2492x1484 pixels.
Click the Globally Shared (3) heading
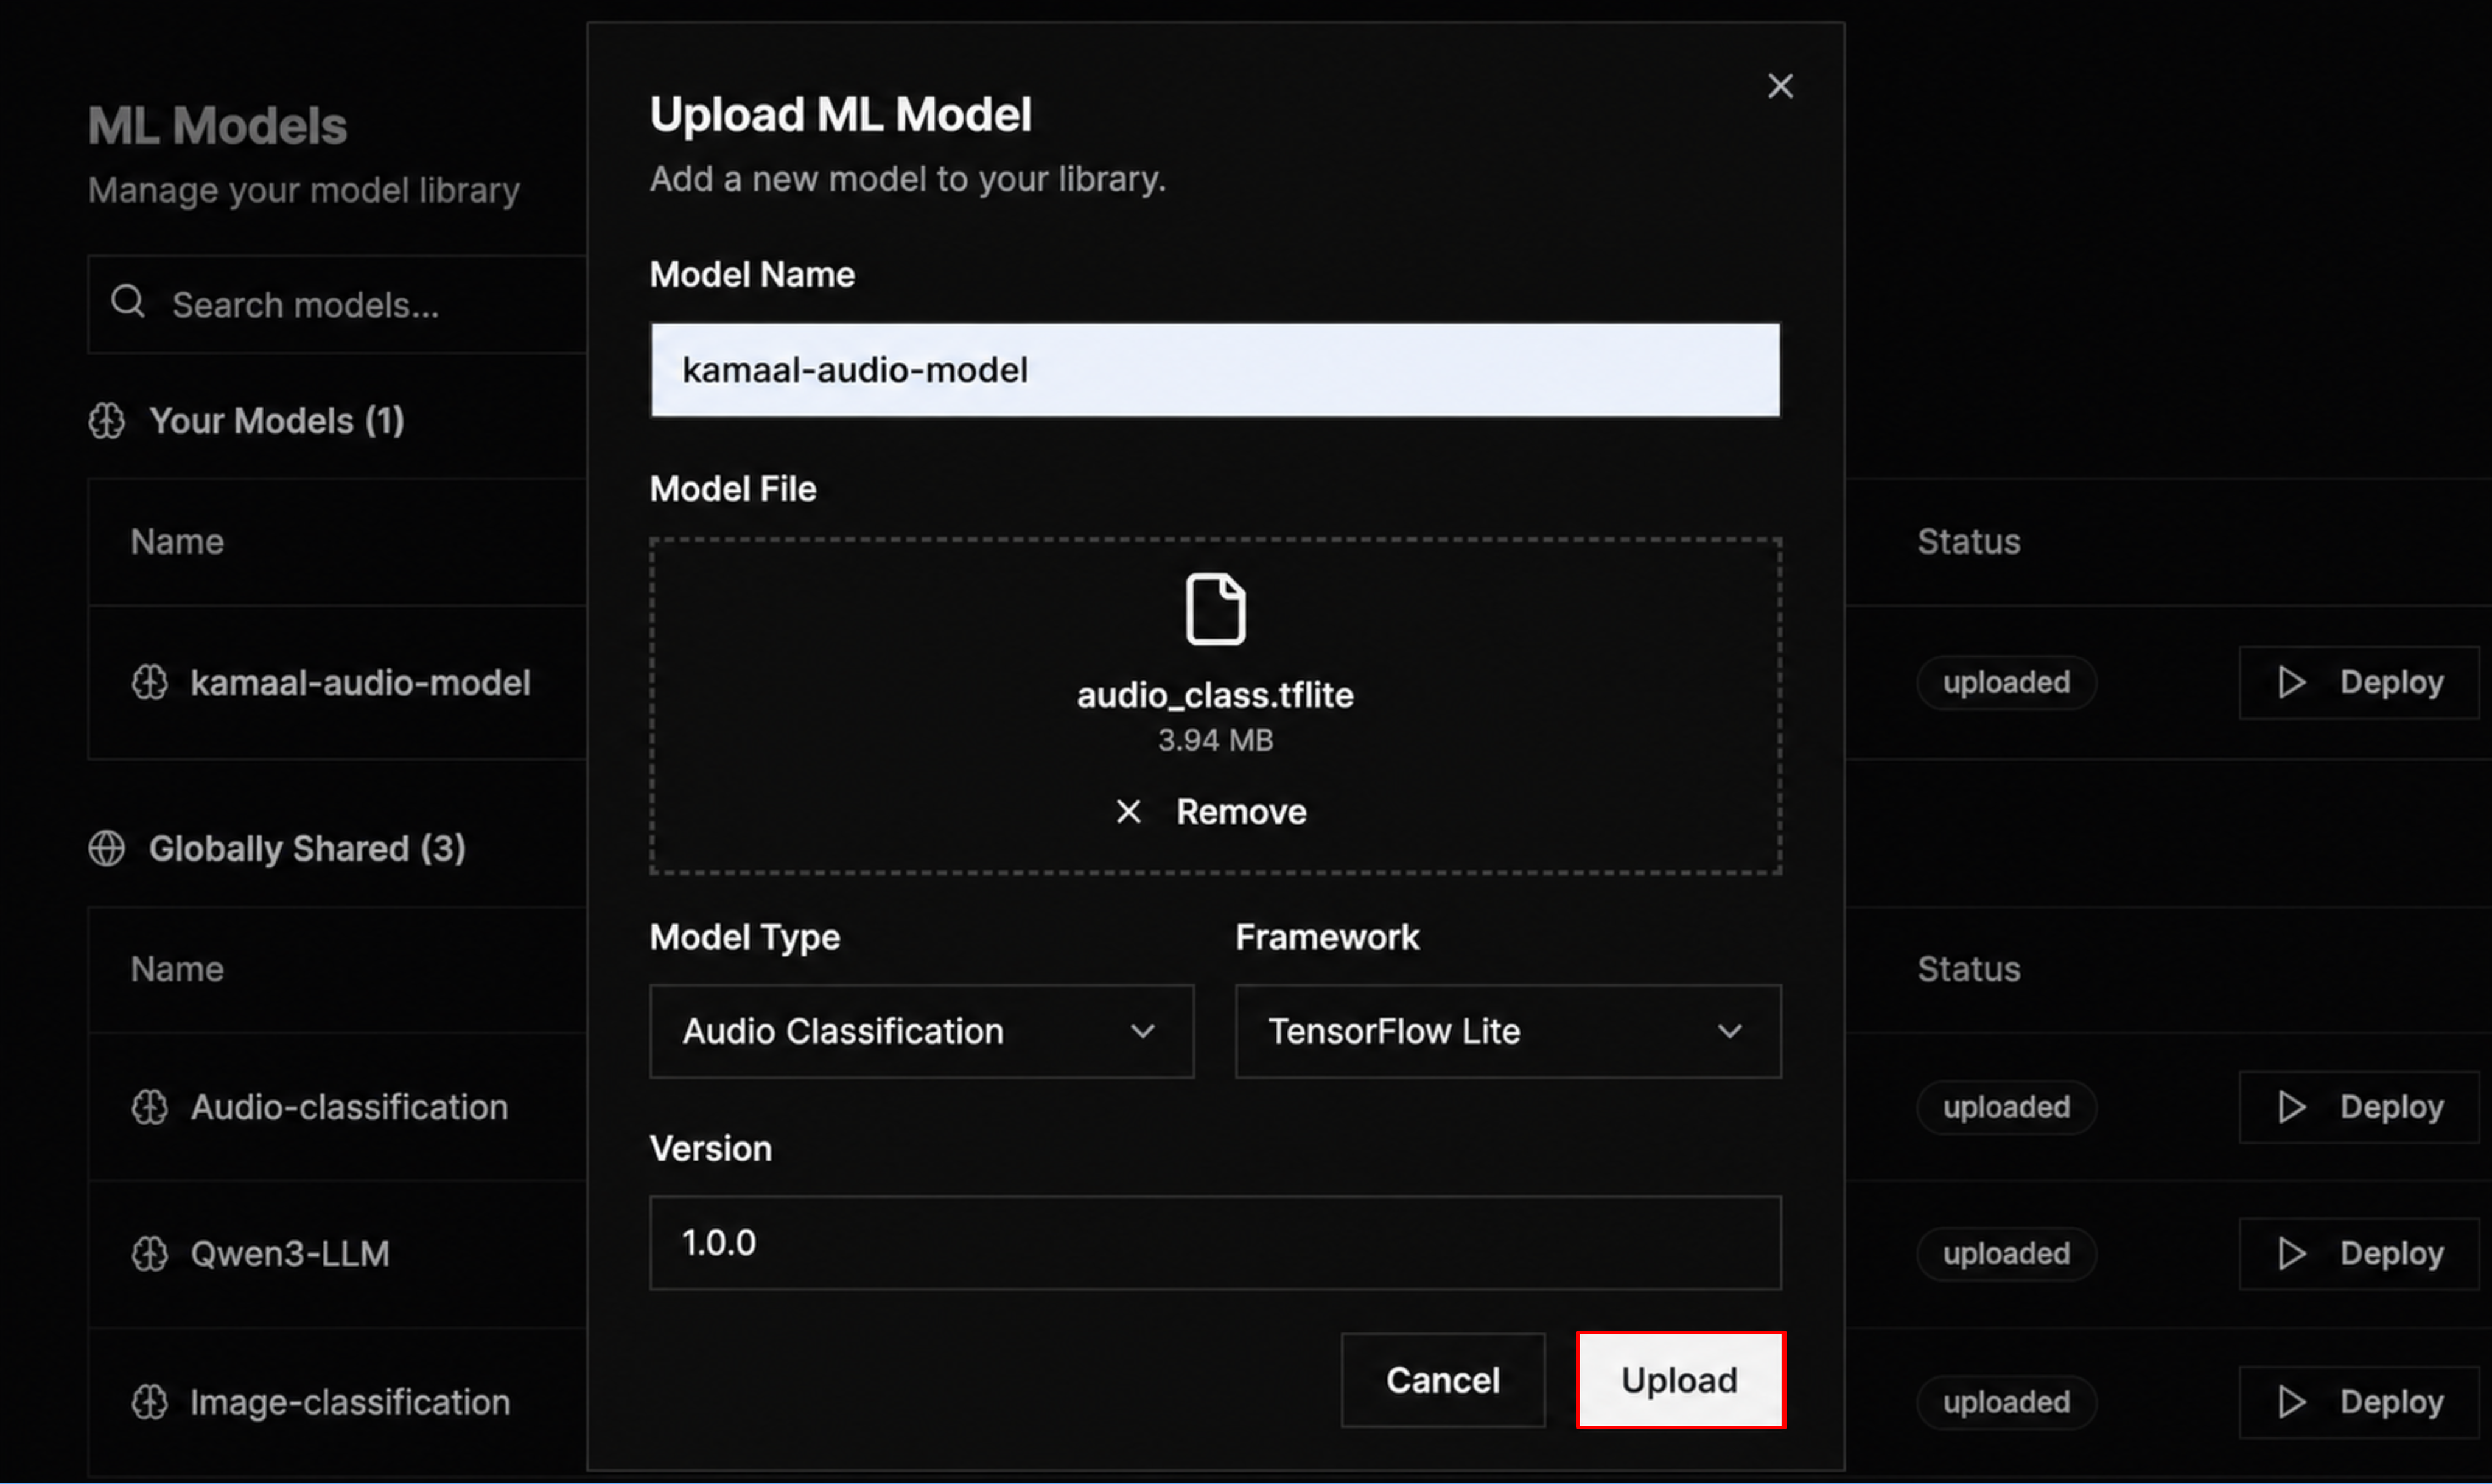point(307,849)
